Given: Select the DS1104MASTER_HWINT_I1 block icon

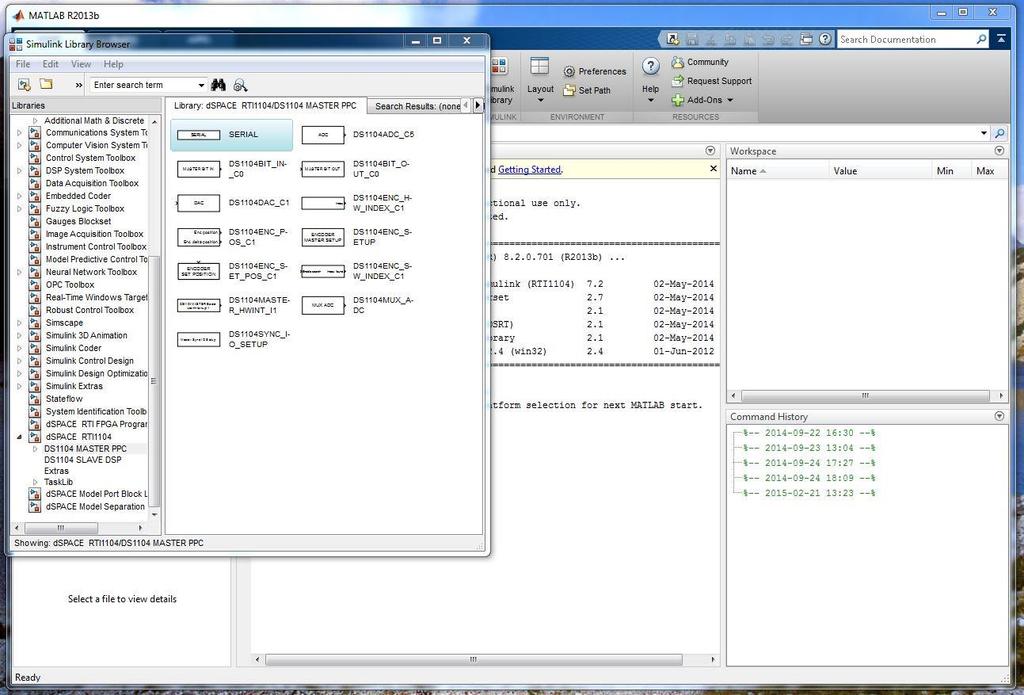Looking at the screenshot, I should [199, 305].
